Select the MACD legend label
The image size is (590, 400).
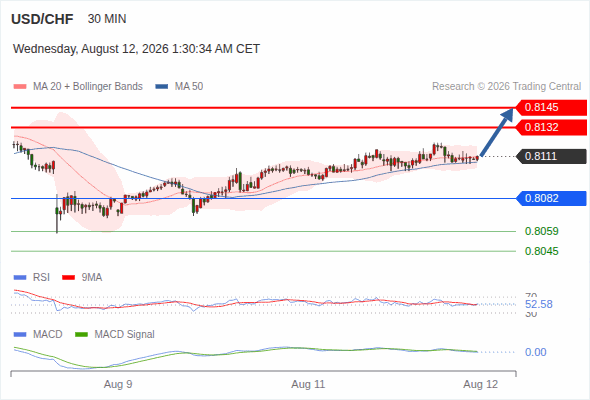[47, 335]
